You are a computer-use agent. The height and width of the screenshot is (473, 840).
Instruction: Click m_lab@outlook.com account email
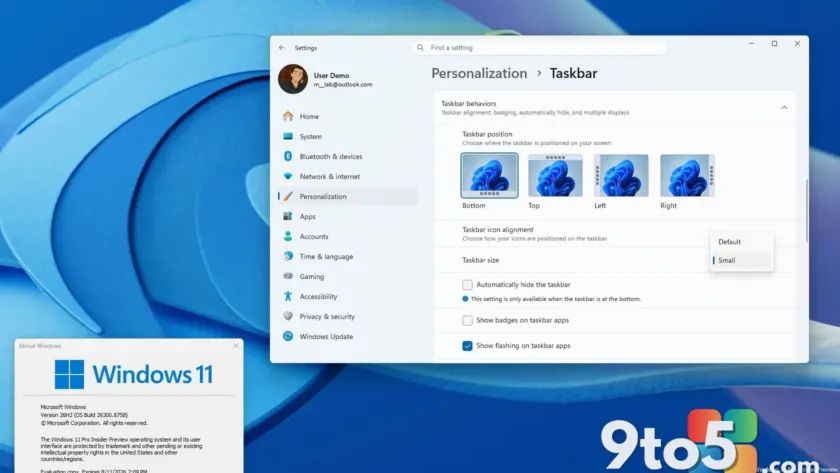tap(343, 85)
